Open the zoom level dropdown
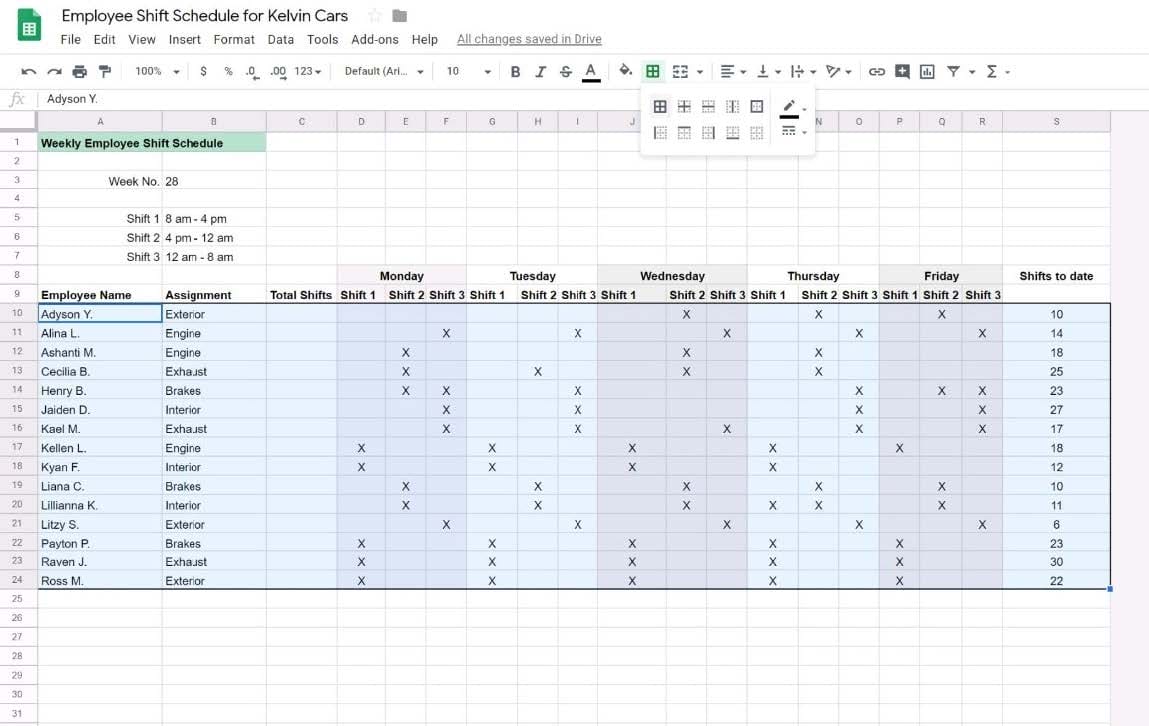 (x=158, y=71)
